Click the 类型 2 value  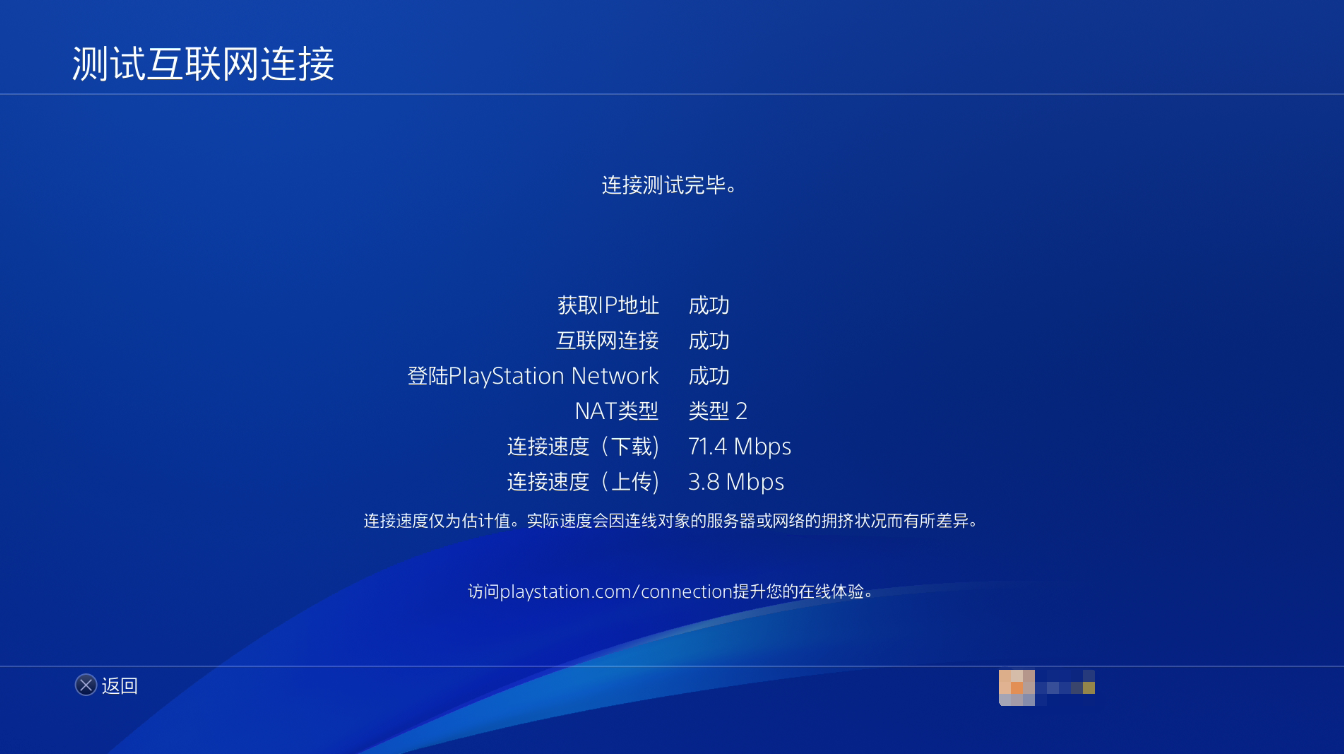tap(718, 411)
